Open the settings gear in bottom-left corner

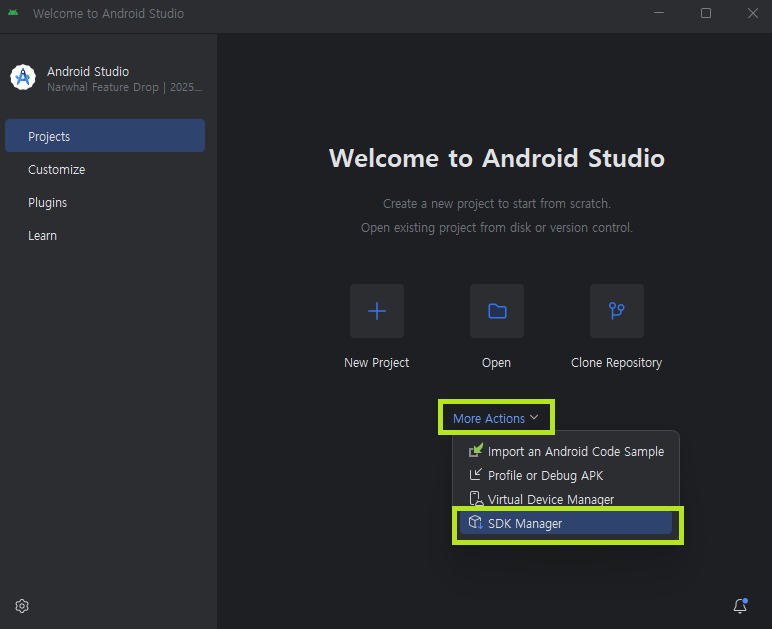tap(22, 606)
